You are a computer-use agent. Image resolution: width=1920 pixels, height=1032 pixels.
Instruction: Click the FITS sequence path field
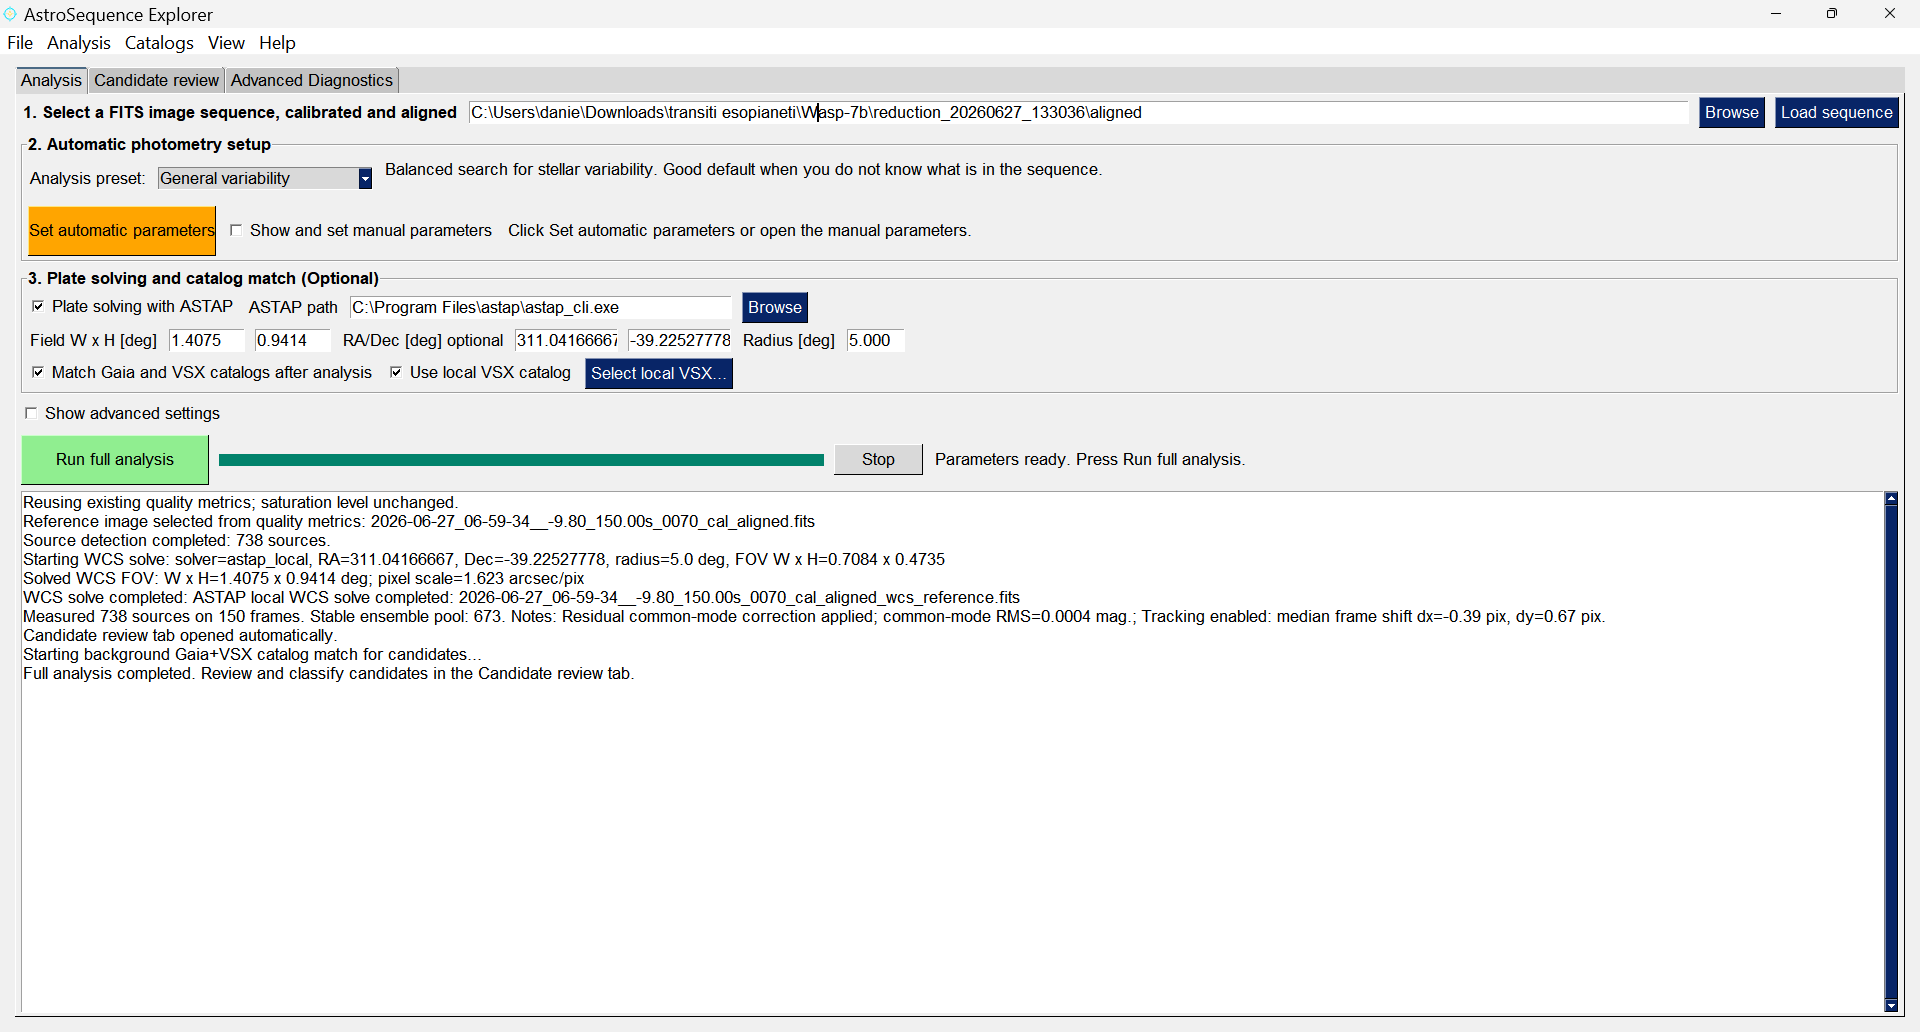1078,112
